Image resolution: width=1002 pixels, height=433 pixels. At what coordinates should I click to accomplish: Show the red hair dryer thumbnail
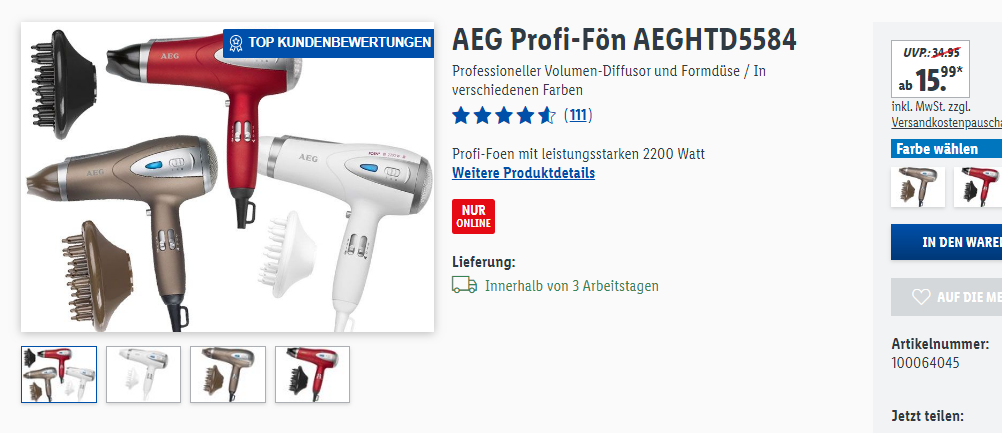click(312, 374)
